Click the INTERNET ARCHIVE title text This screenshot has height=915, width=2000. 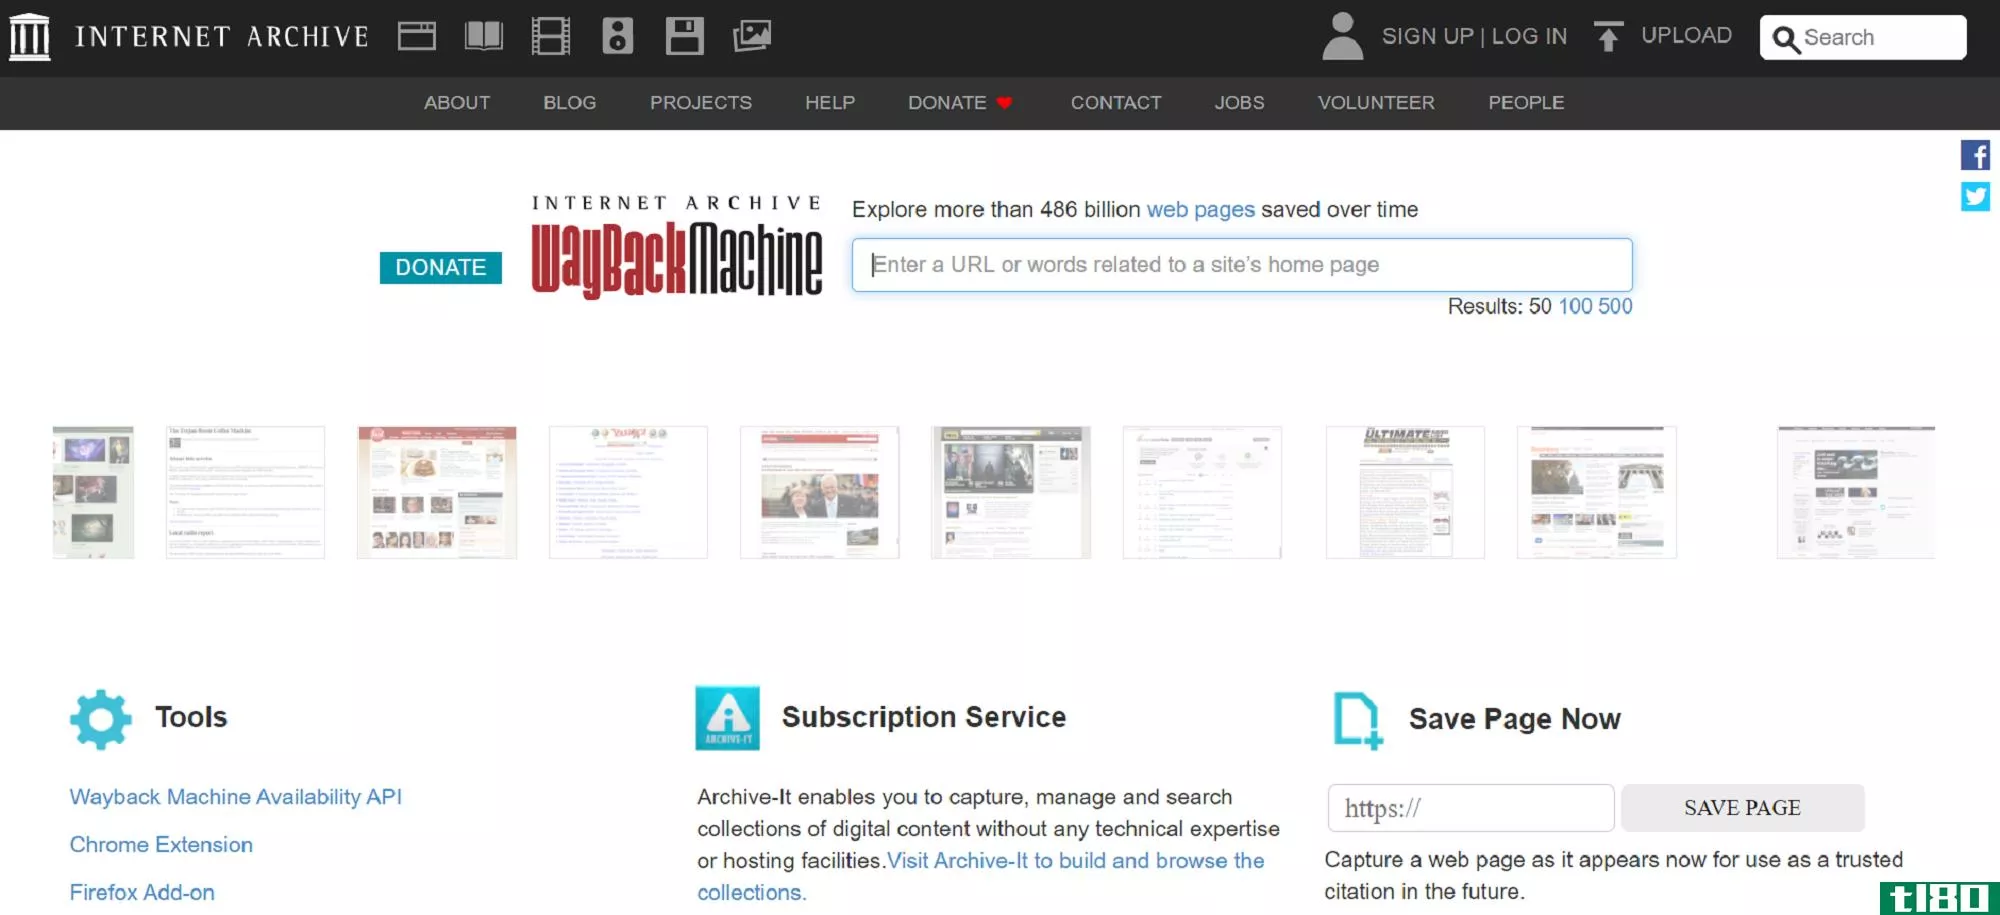(x=222, y=37)
